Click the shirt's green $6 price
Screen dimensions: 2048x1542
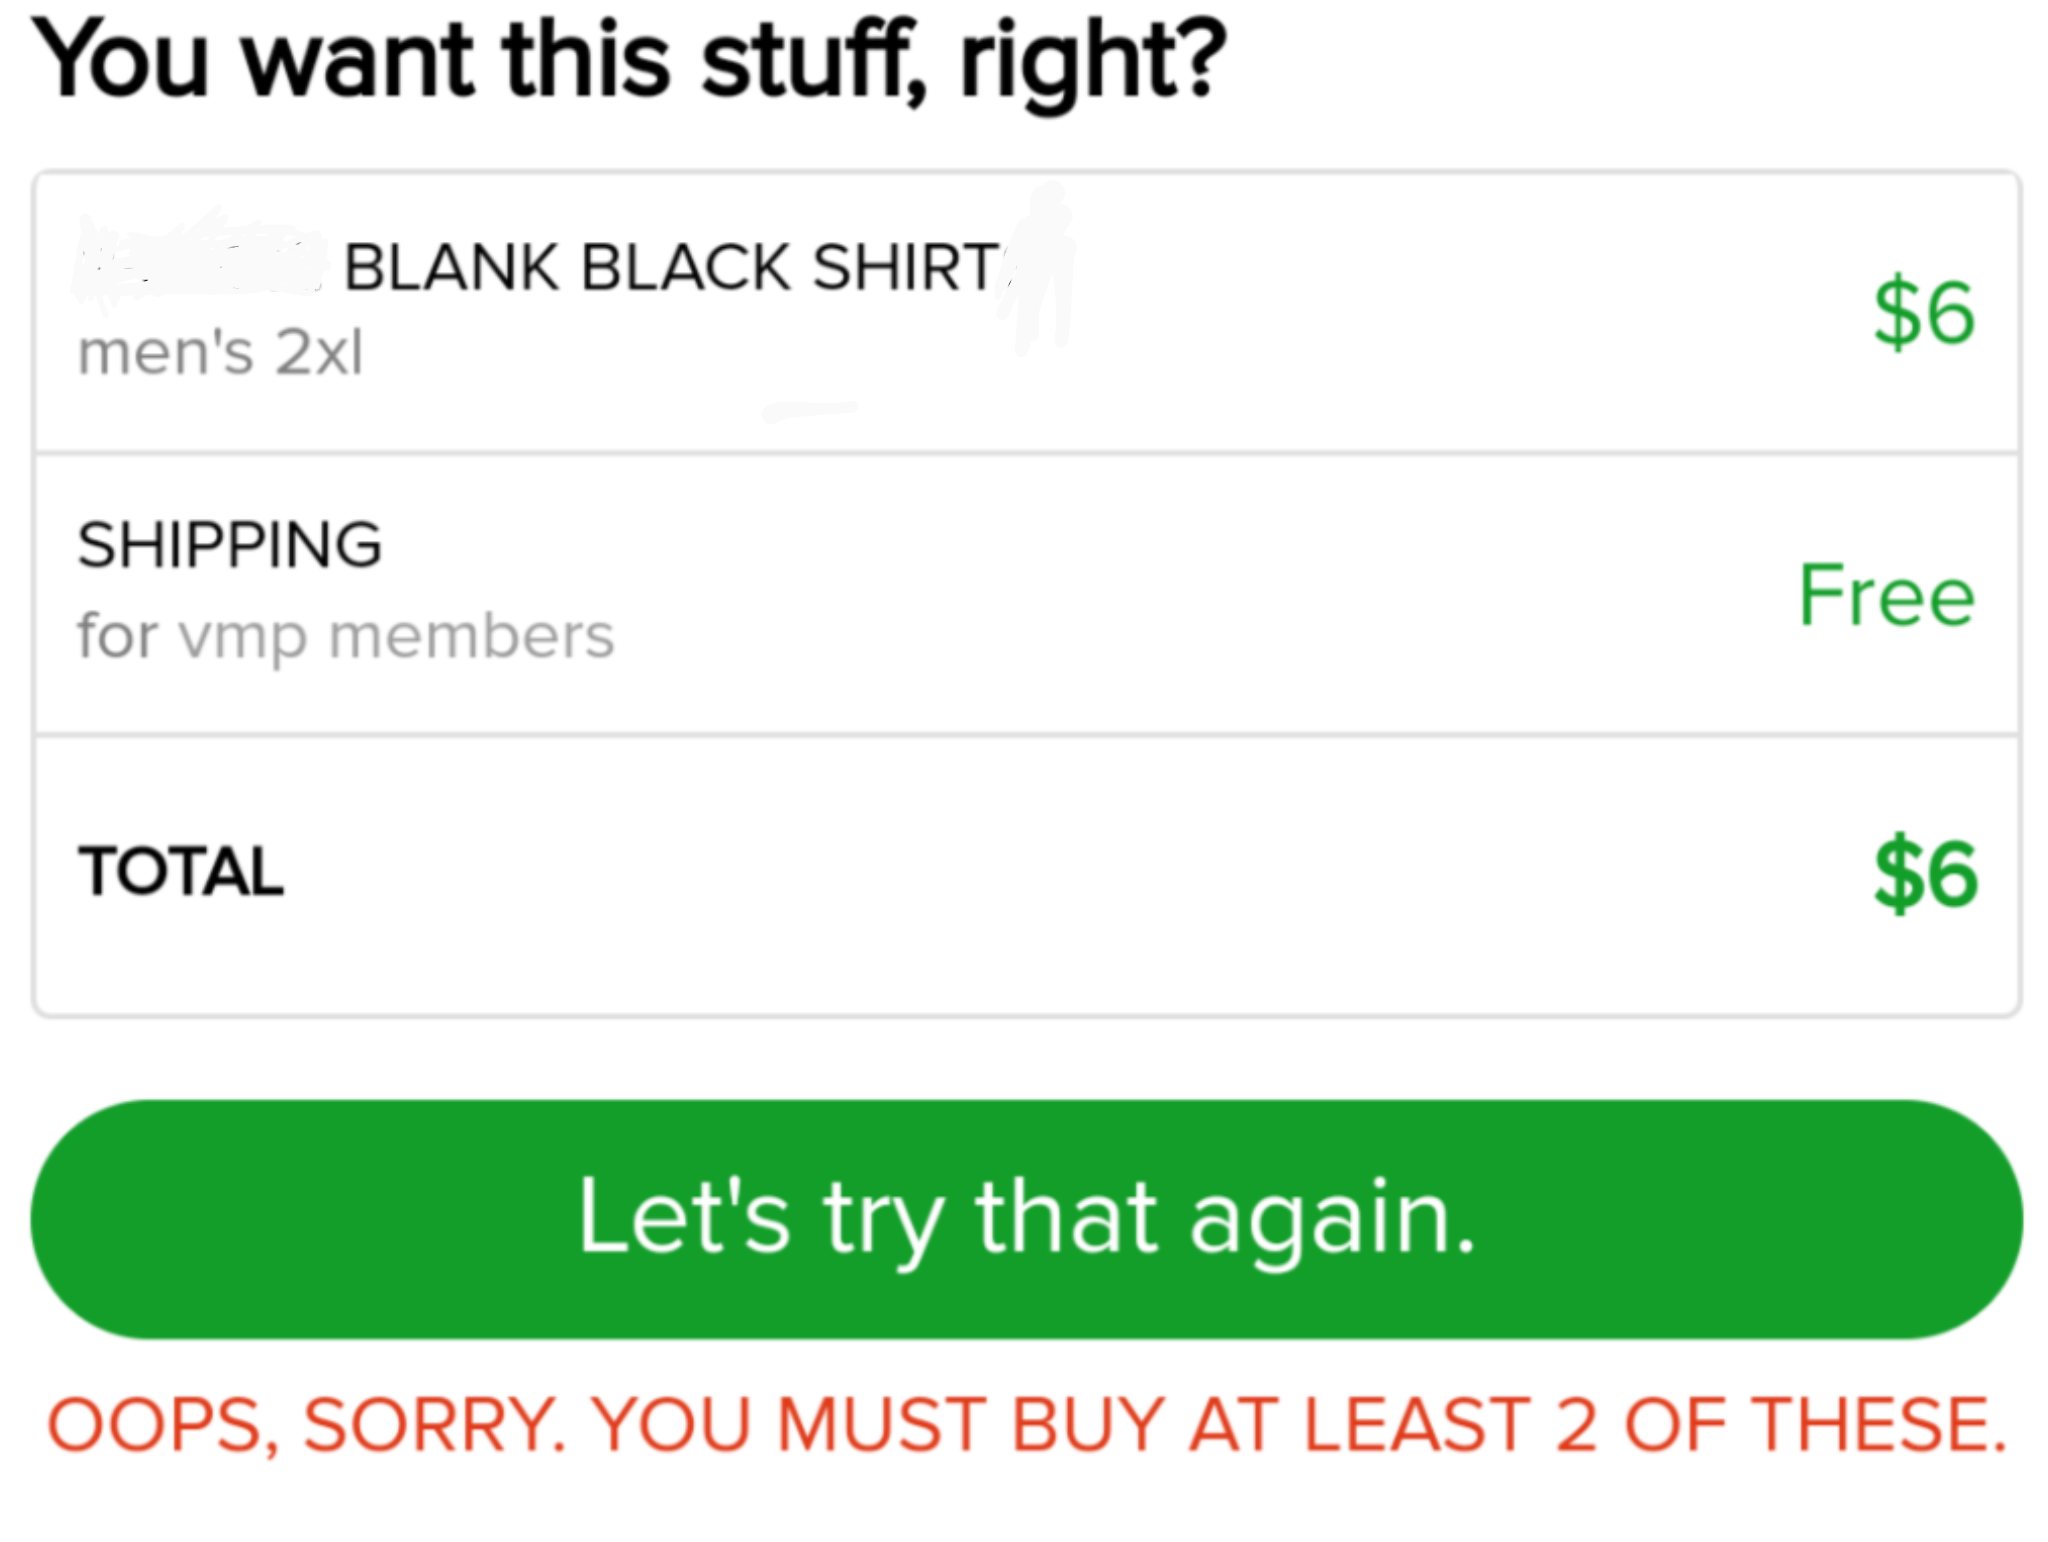point(1924,313)
